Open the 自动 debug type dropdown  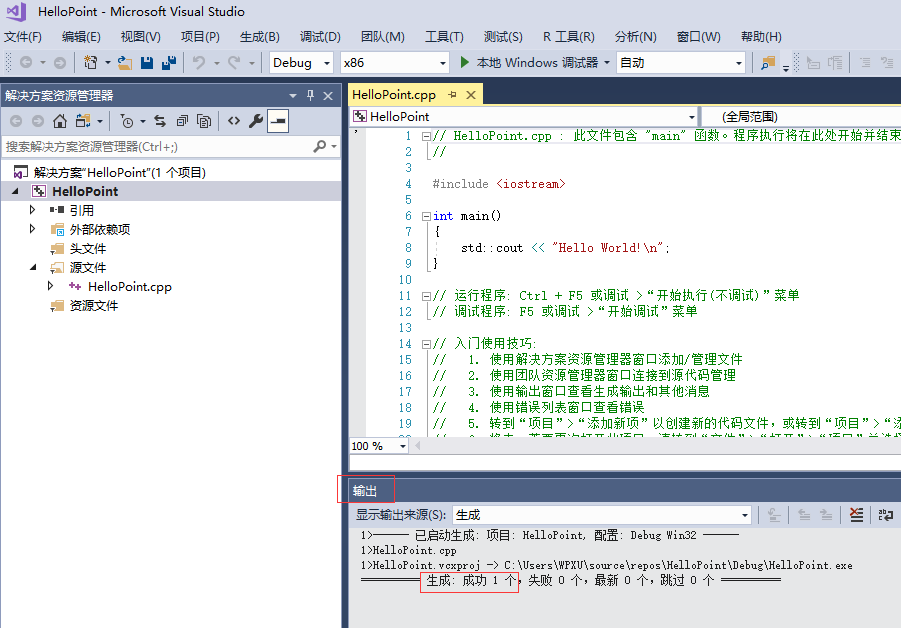681,63
